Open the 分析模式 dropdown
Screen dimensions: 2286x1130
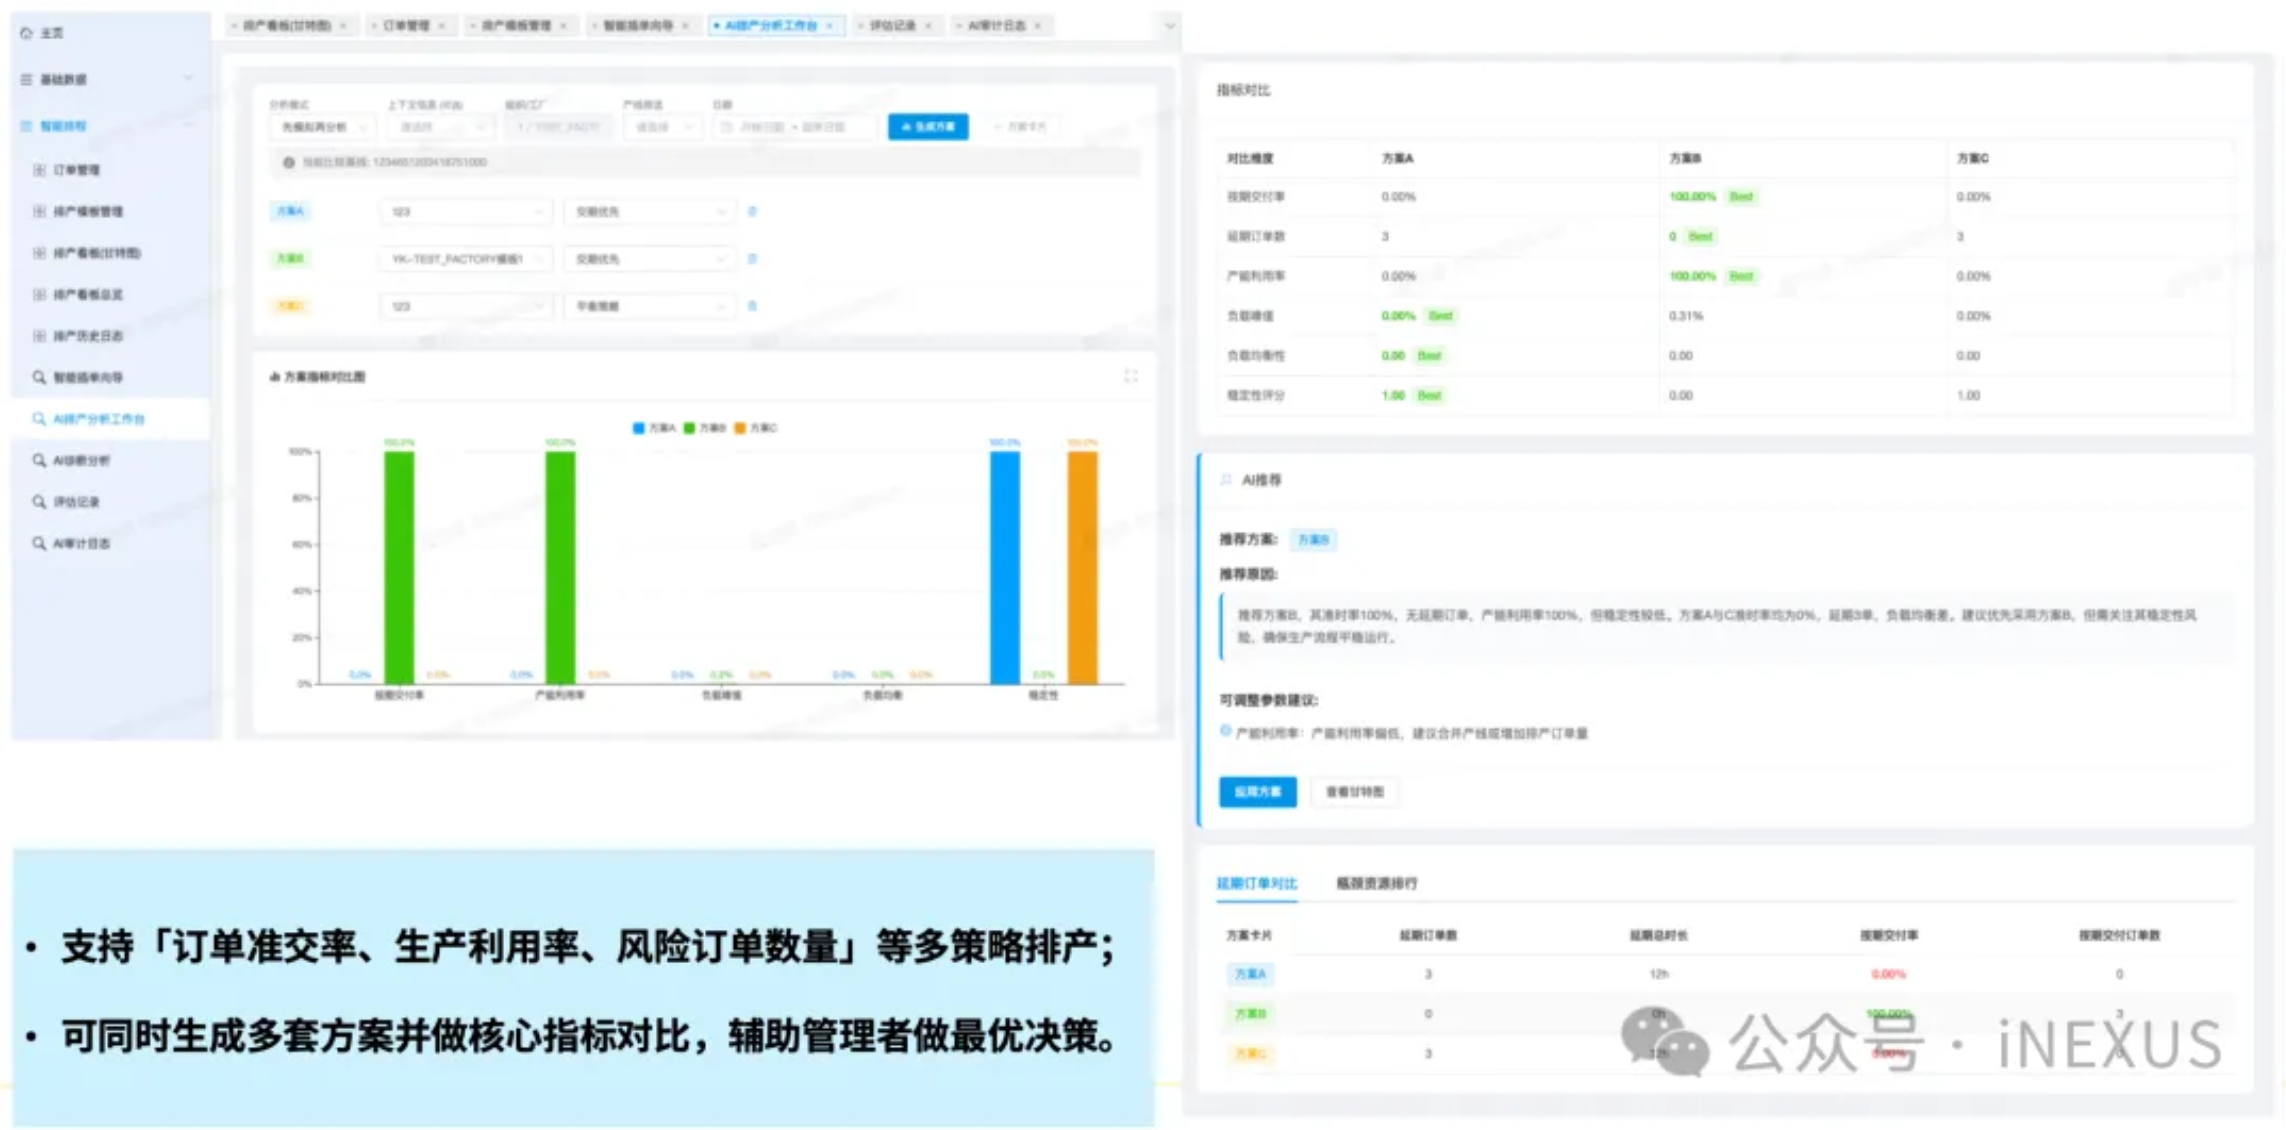click(322, 127)
